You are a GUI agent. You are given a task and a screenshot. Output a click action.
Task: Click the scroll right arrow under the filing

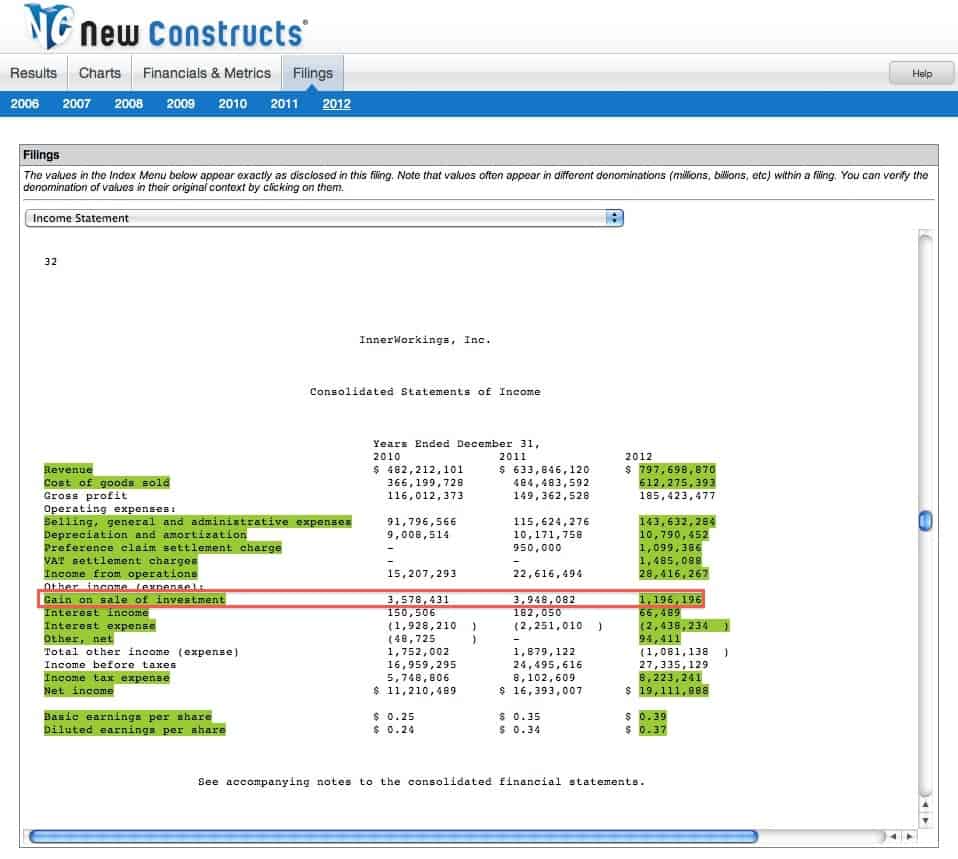909,836
